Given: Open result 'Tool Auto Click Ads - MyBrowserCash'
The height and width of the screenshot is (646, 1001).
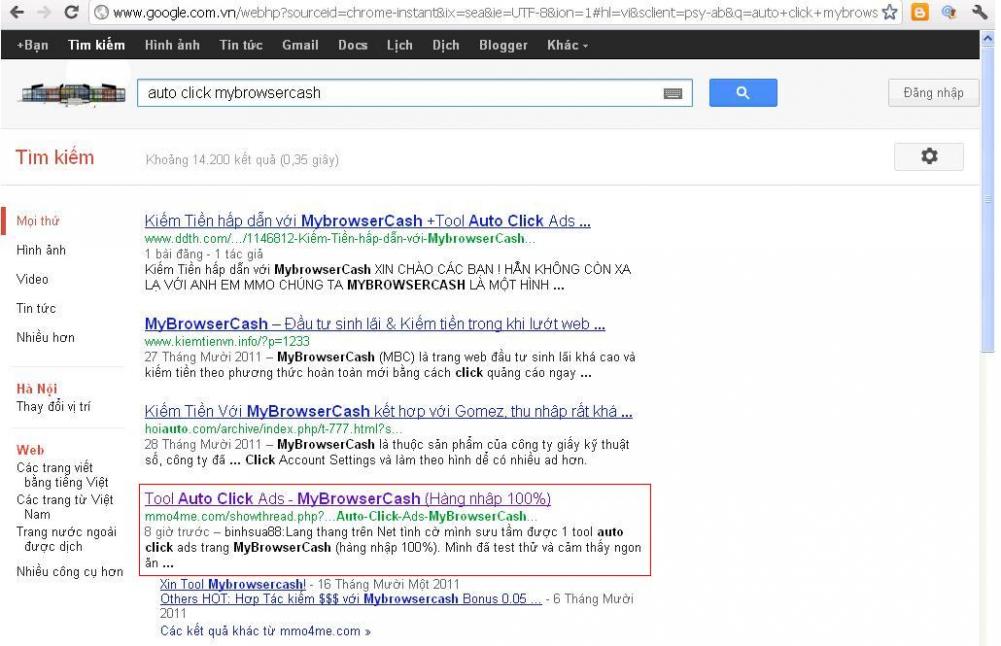Looking at the screenshot, I should pyautogui.click(x=347, y=499).
